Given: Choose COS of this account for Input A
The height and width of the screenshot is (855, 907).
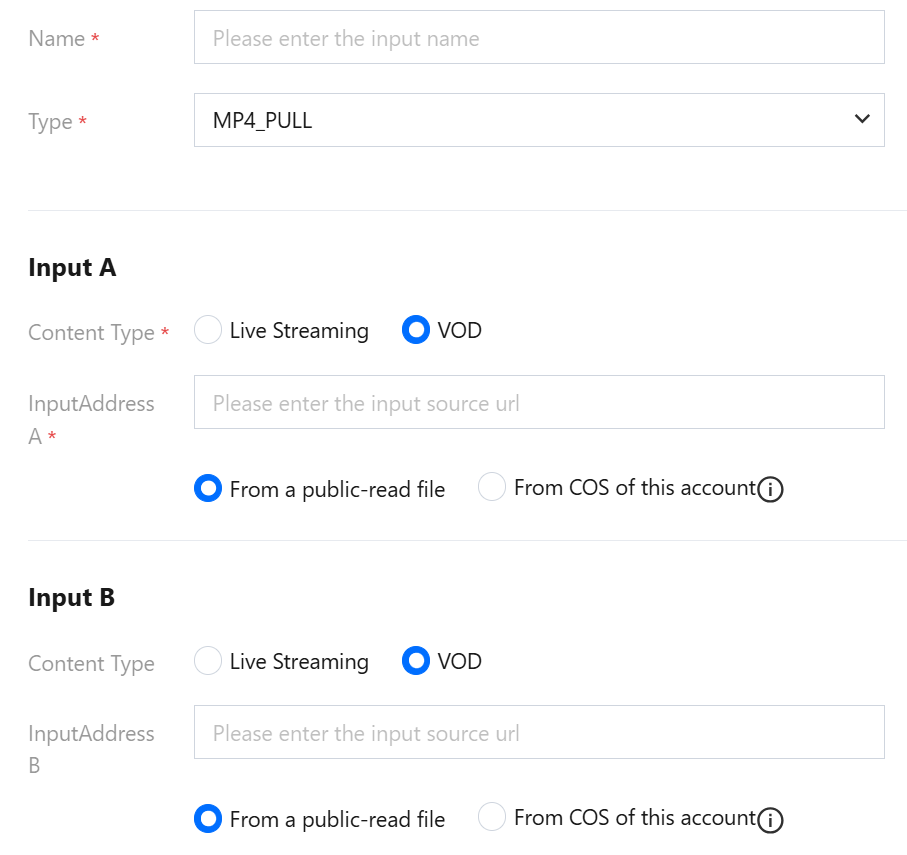Looking at the screenshot, I should 492,488.
